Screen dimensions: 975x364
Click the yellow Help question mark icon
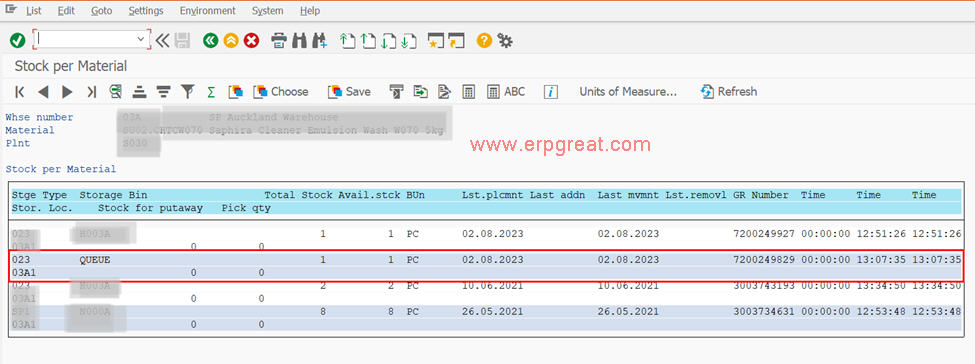484,41
